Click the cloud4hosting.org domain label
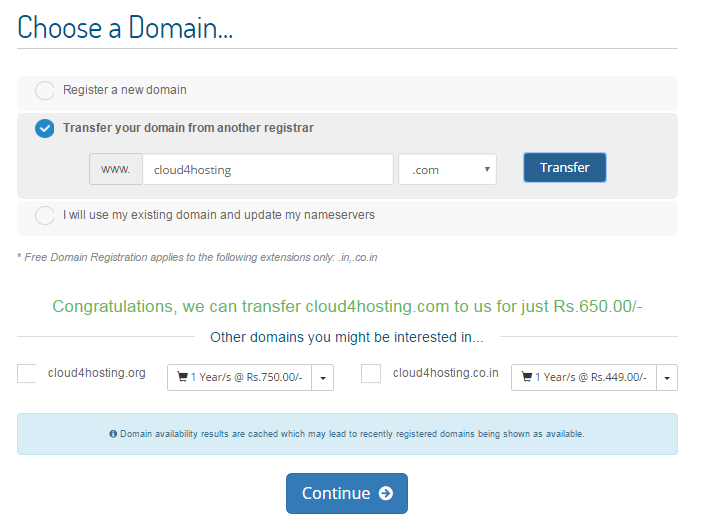Viewport: 704px width, 531px height. point(97,374)
